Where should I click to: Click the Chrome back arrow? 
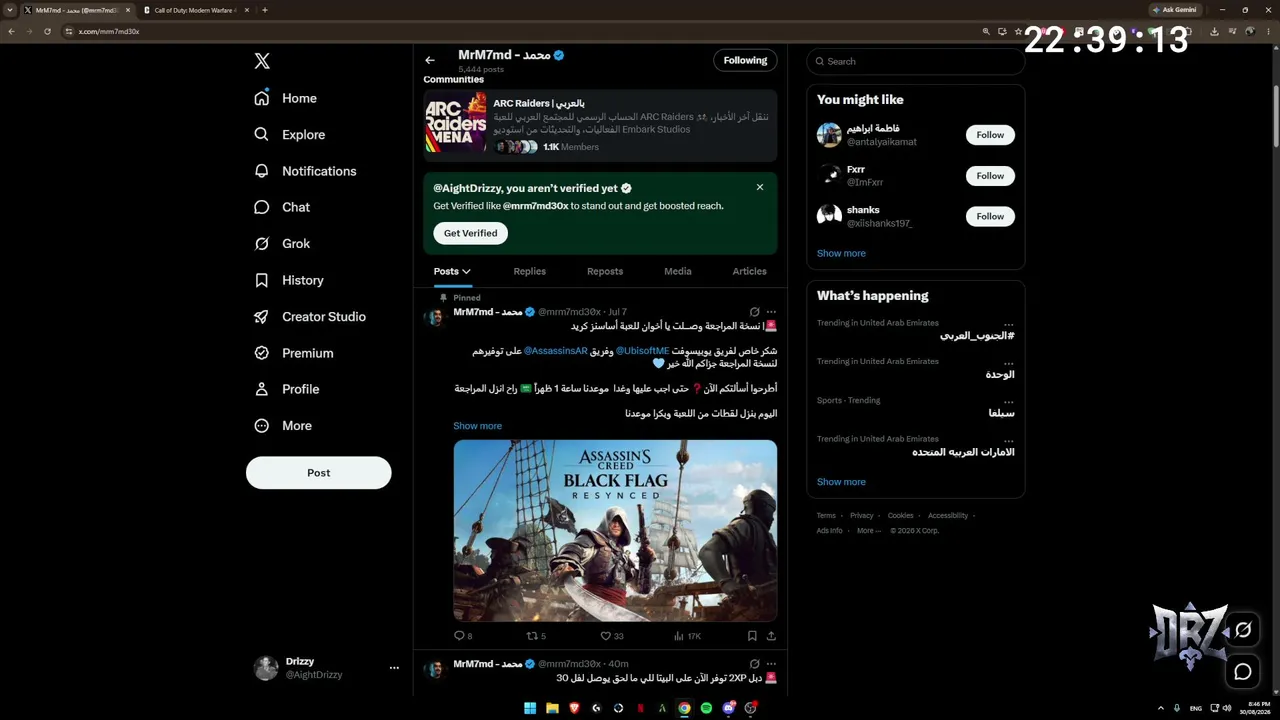pos(11,31)
